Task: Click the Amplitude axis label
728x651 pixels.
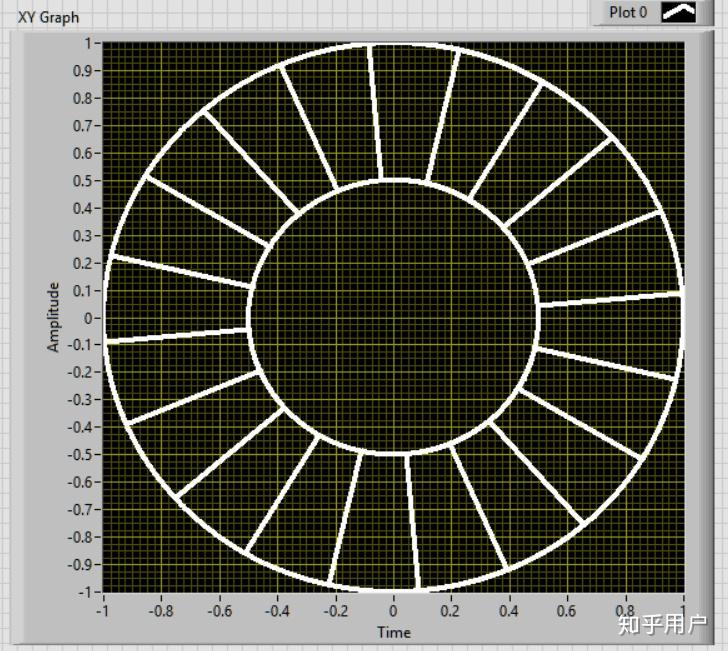Action: (54, 317)
